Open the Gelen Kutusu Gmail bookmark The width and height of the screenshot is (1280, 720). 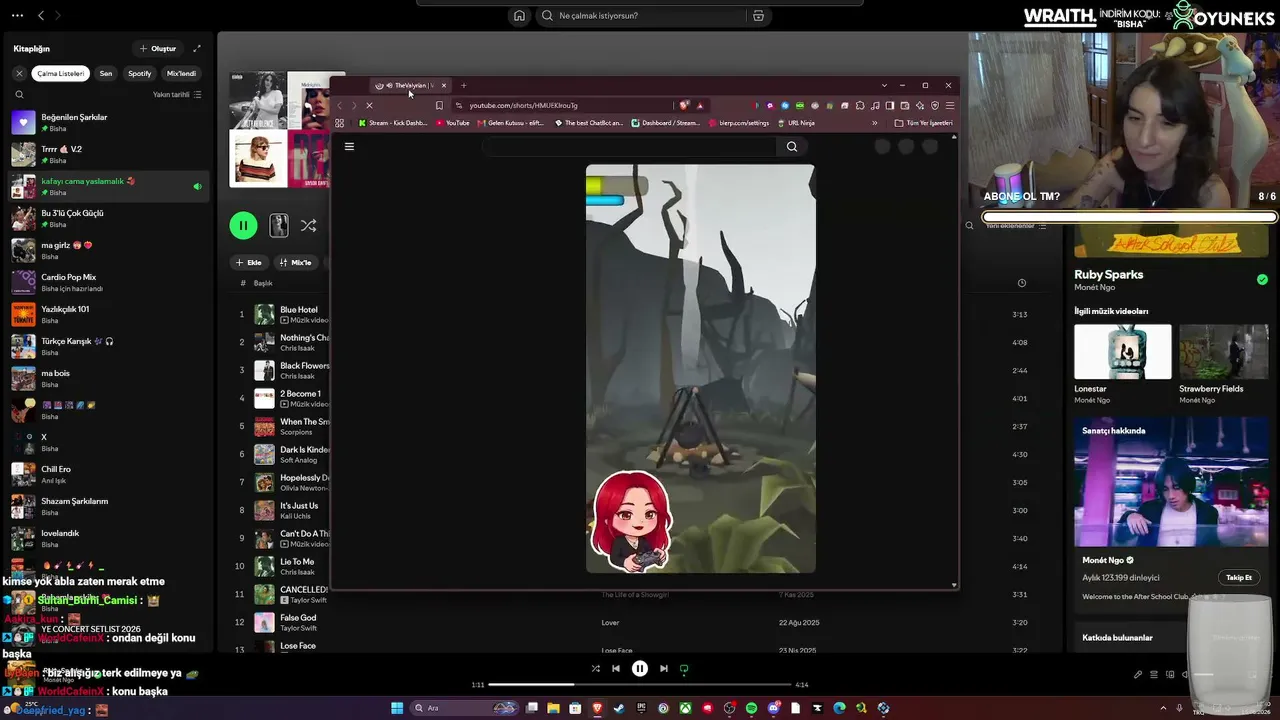pos(510,123)
